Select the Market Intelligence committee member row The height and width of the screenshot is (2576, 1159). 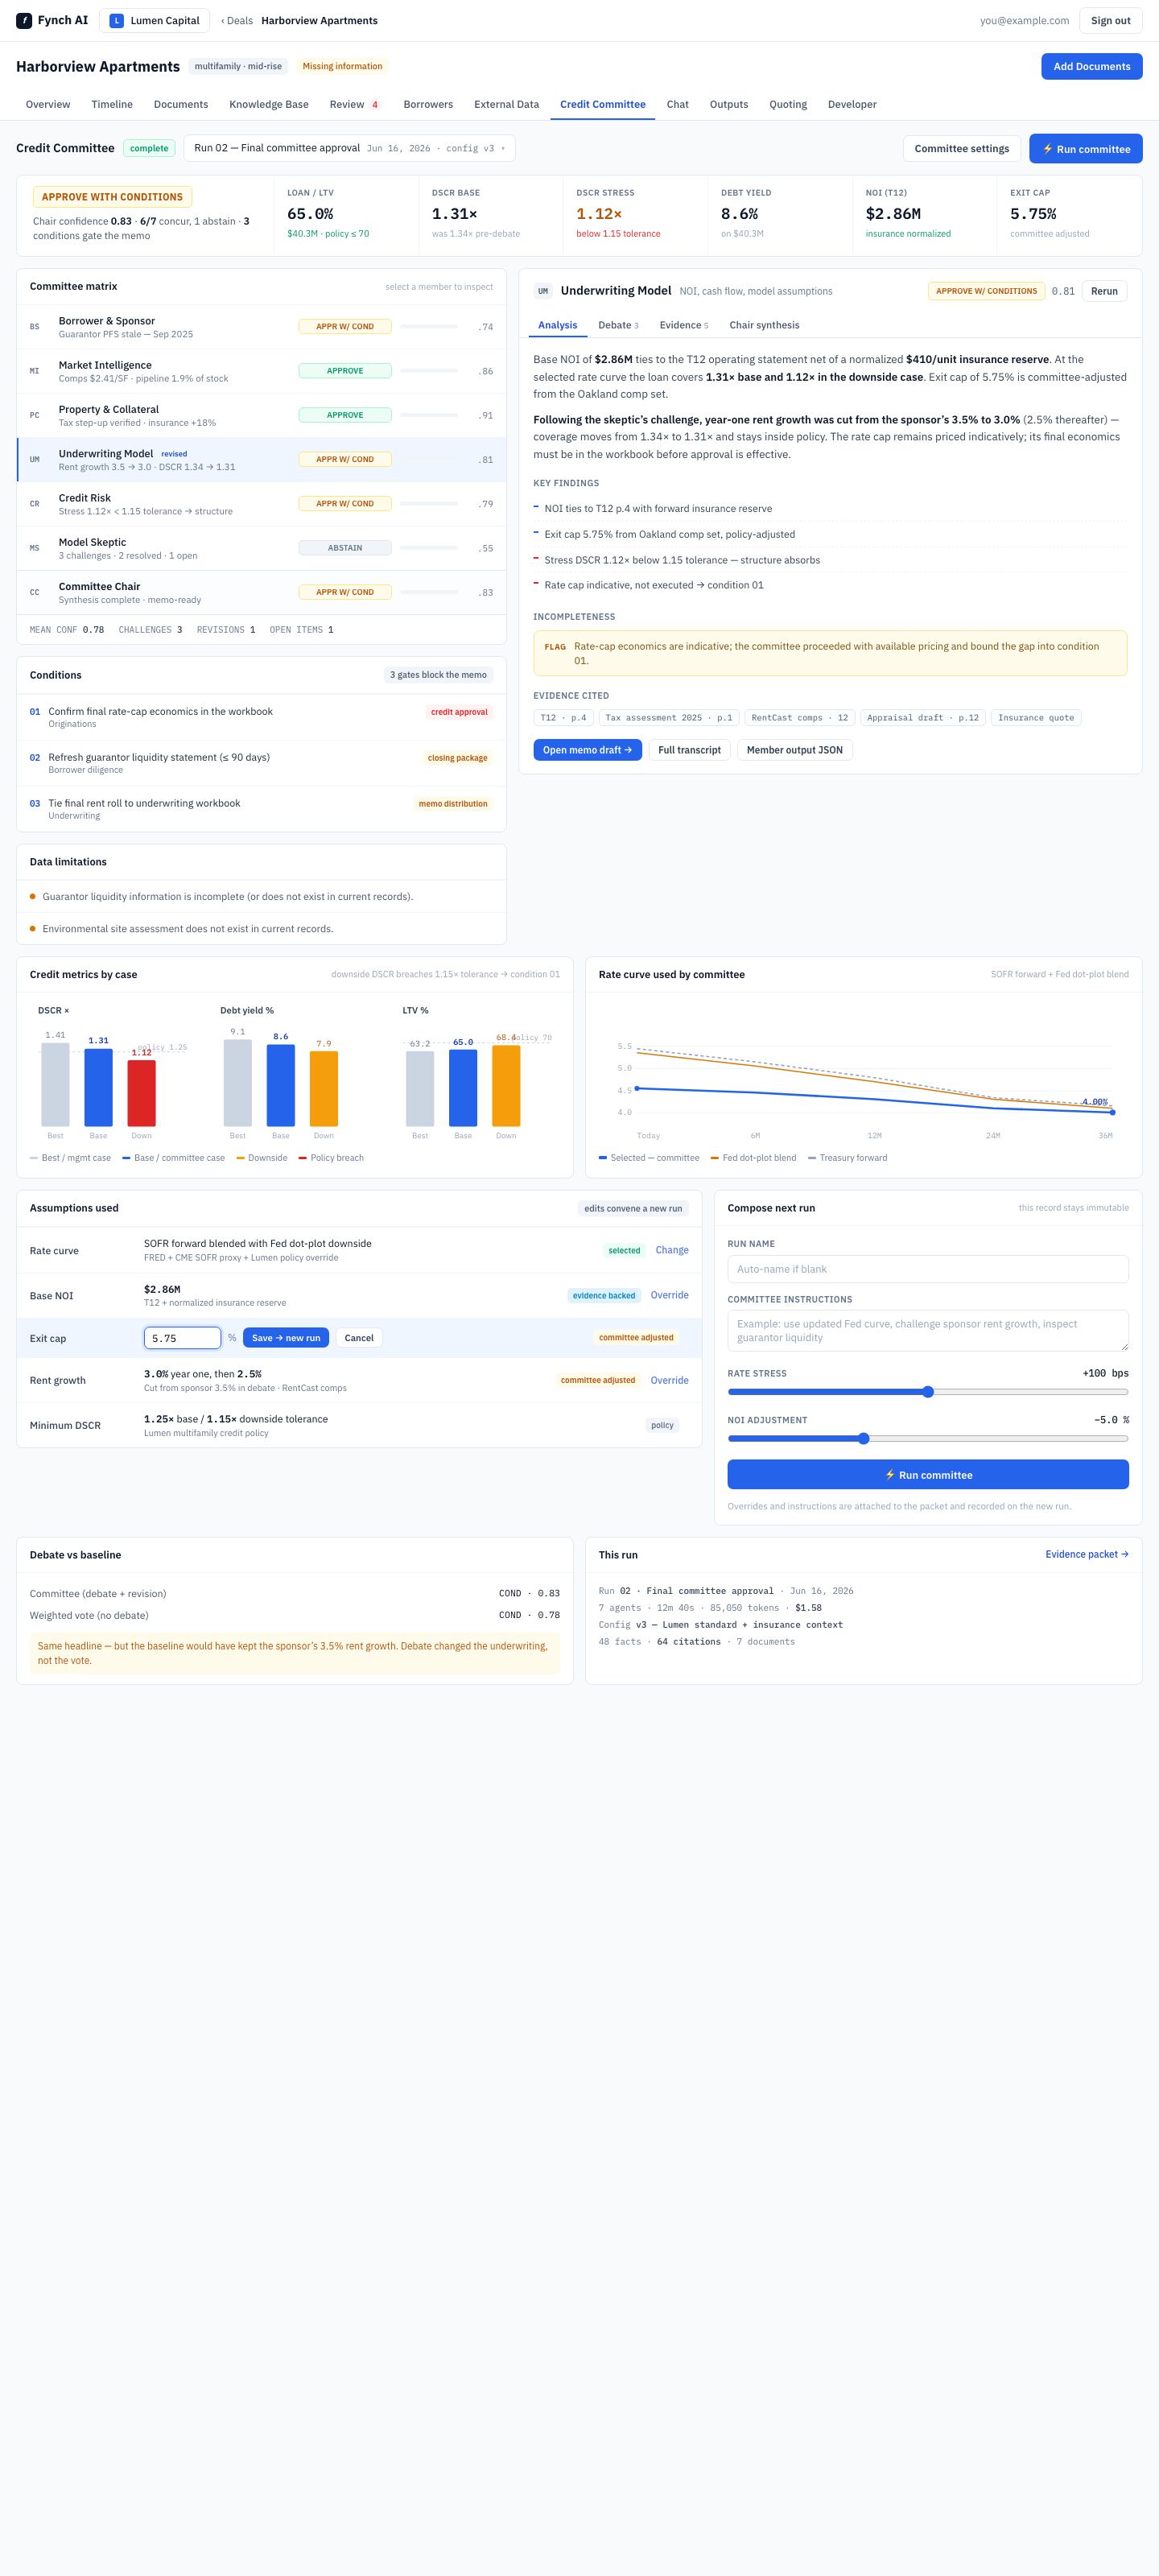262,371
